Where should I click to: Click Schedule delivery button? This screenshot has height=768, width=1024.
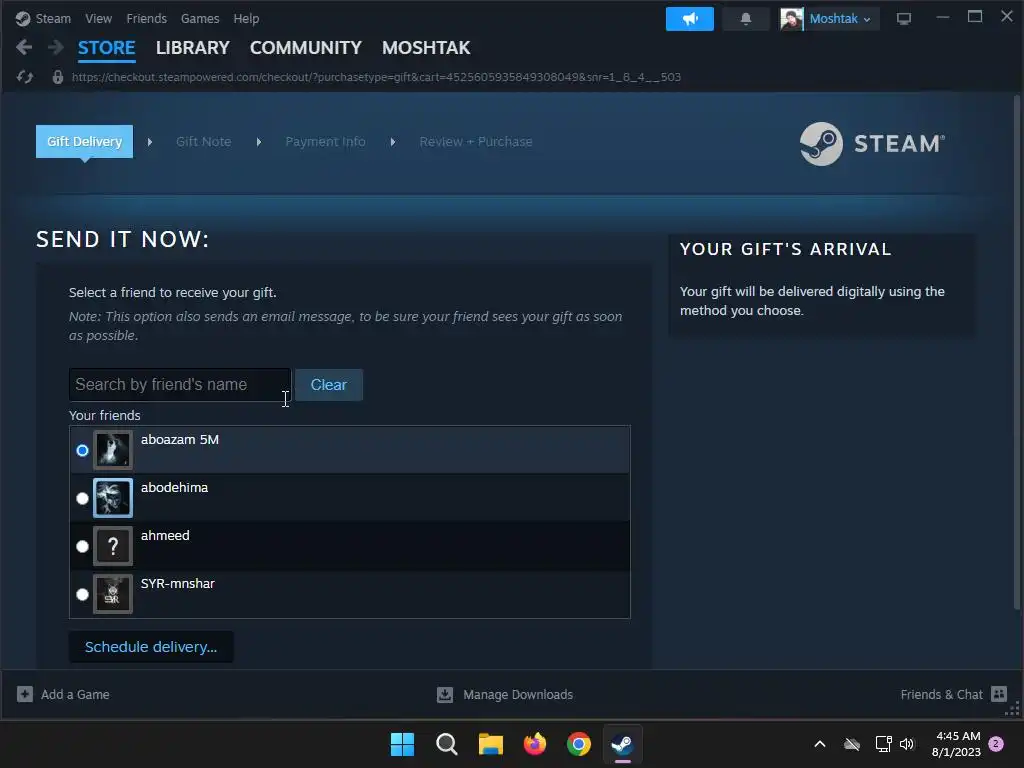click(151, 647)
